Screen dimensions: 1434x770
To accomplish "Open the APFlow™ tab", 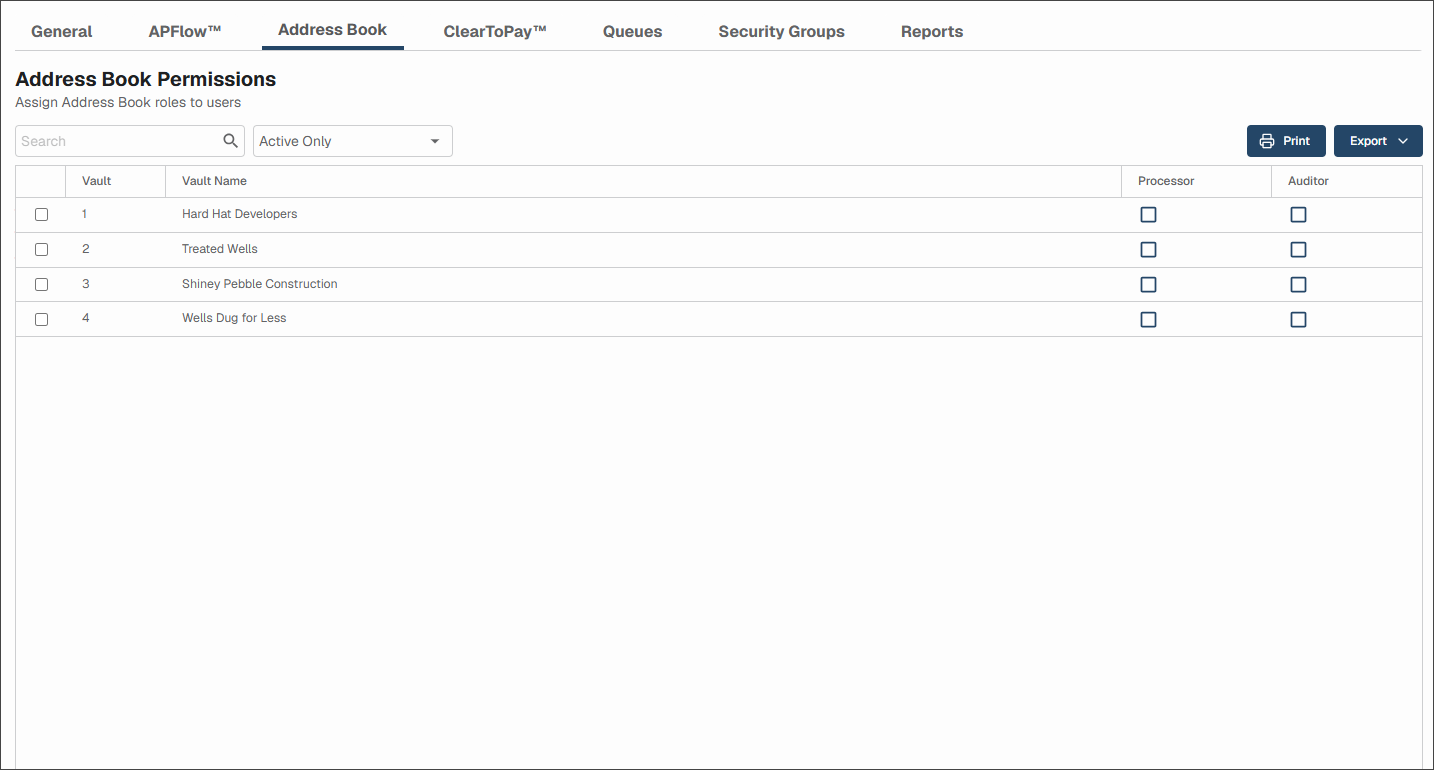I will (185, 31).
